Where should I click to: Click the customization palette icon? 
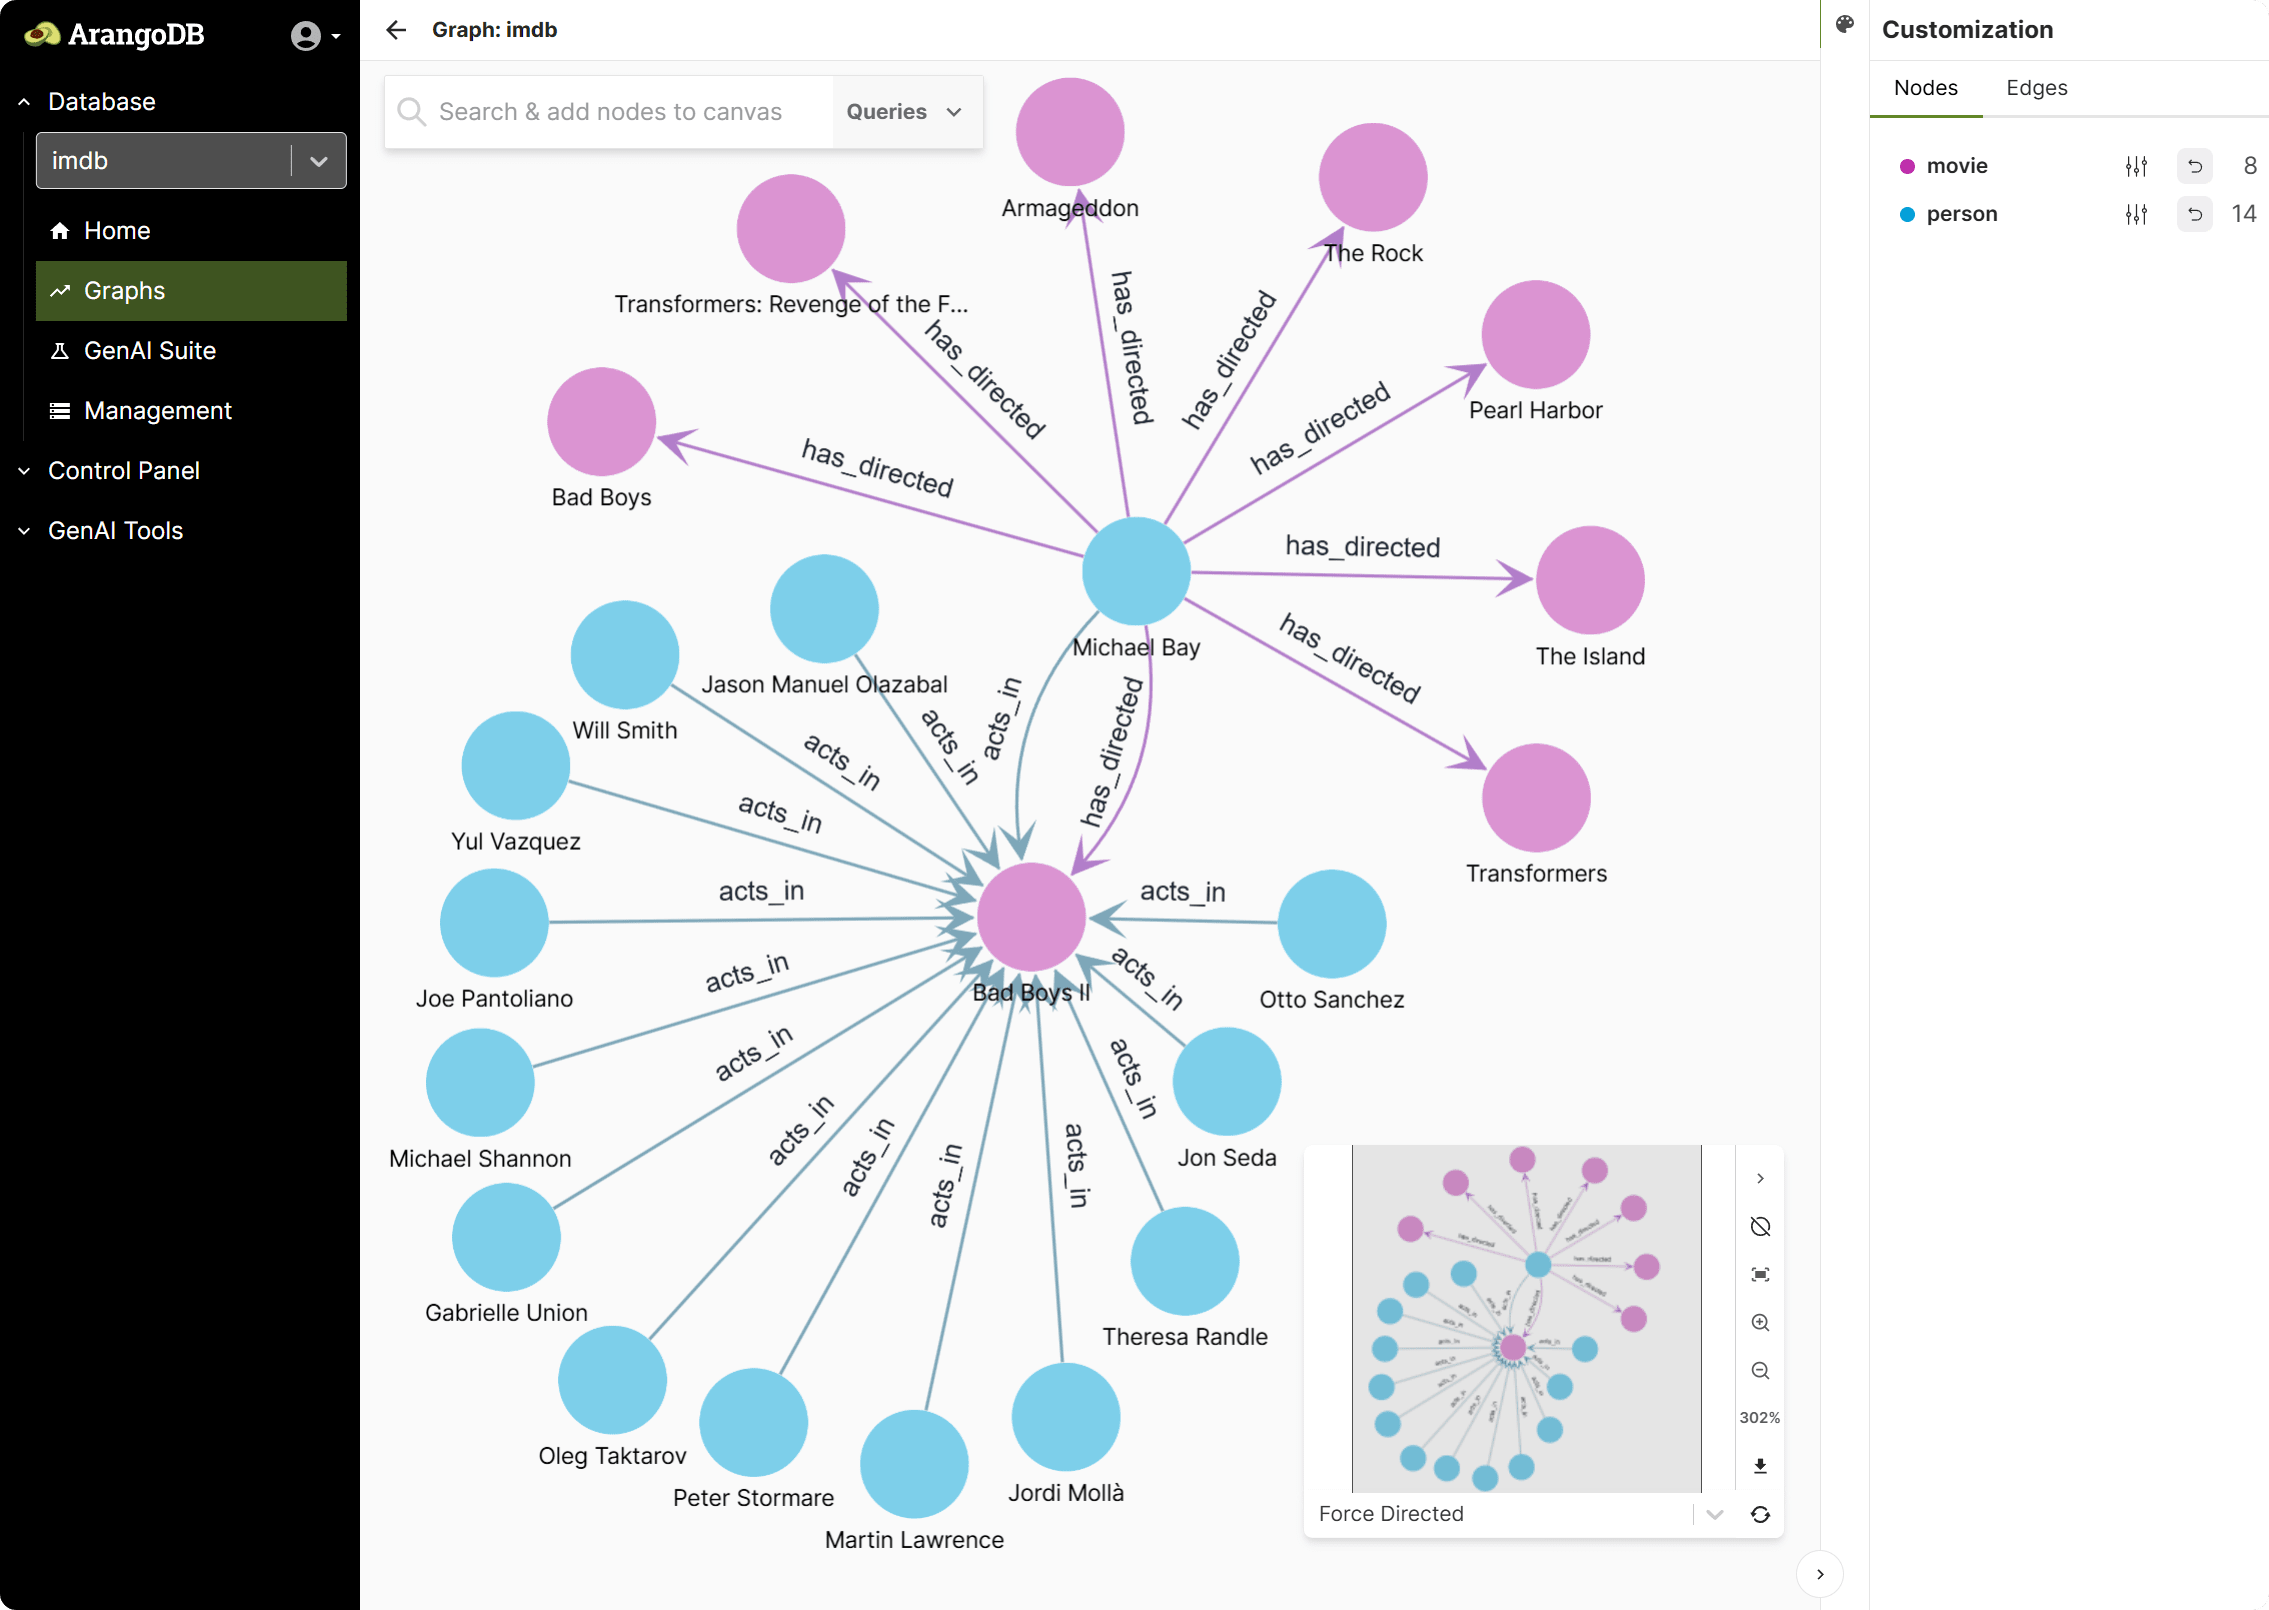[x=1845, y=24]
